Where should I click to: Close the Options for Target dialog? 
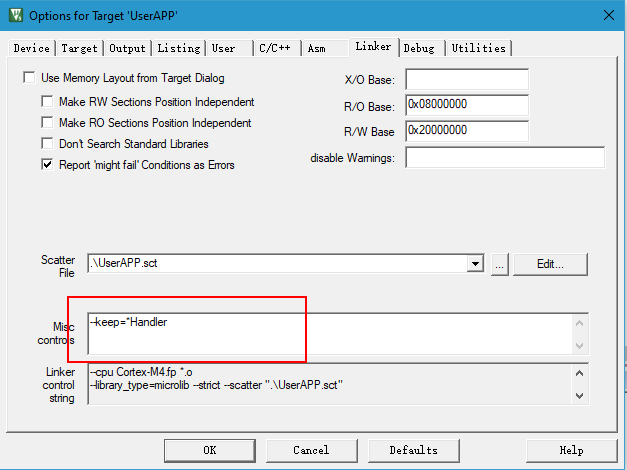(x=609, y=16)
